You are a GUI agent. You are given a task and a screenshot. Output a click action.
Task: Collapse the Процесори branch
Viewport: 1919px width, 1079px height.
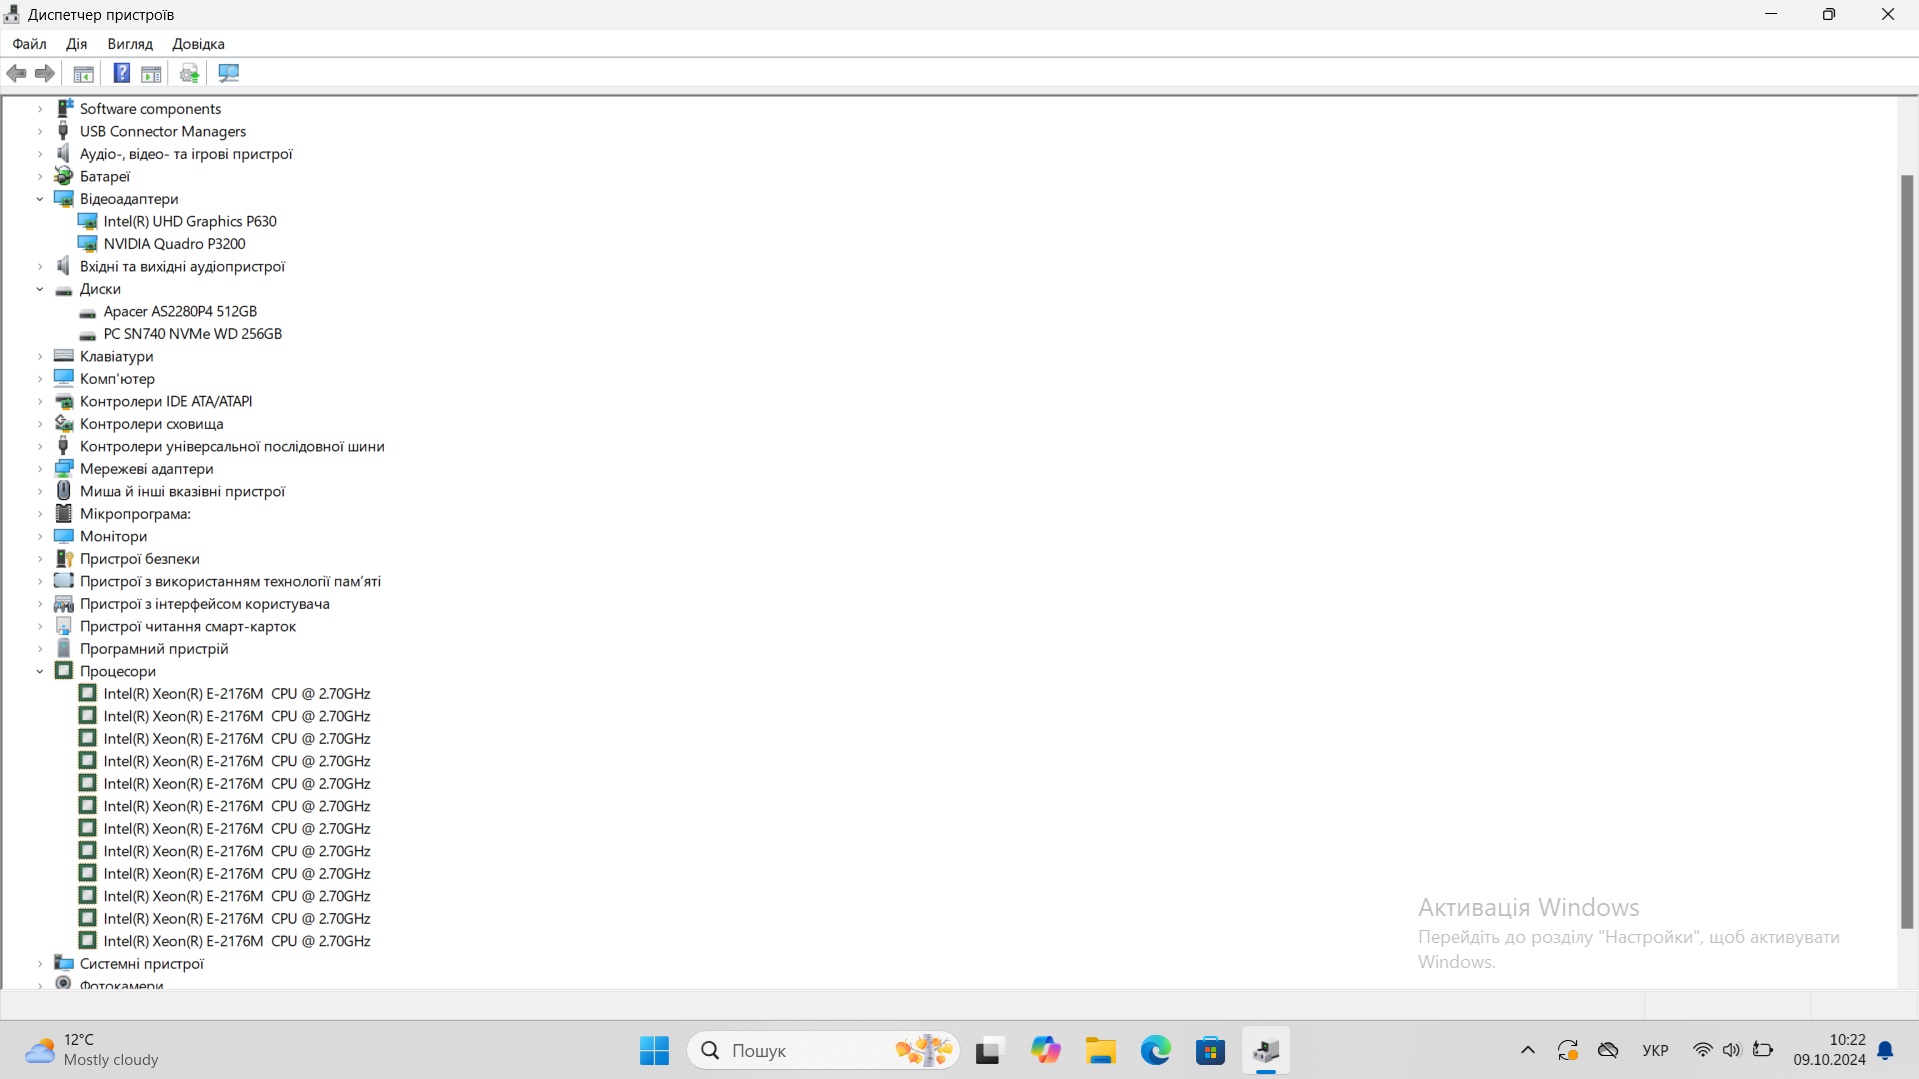[40, 671]
